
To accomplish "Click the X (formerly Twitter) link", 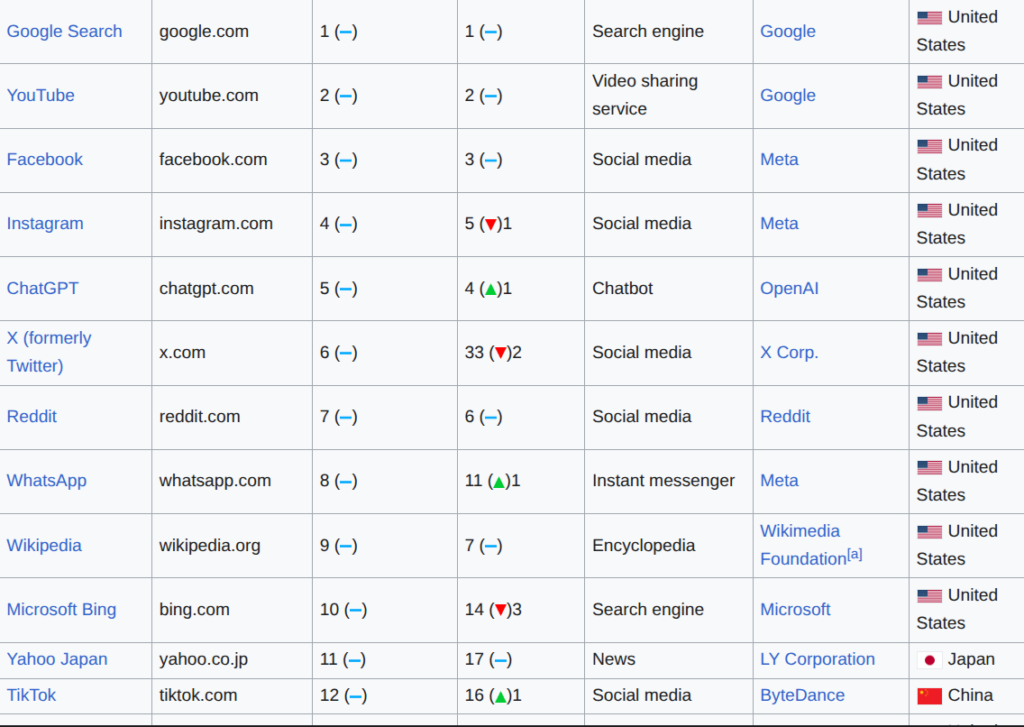I will (x=48, y=352).
